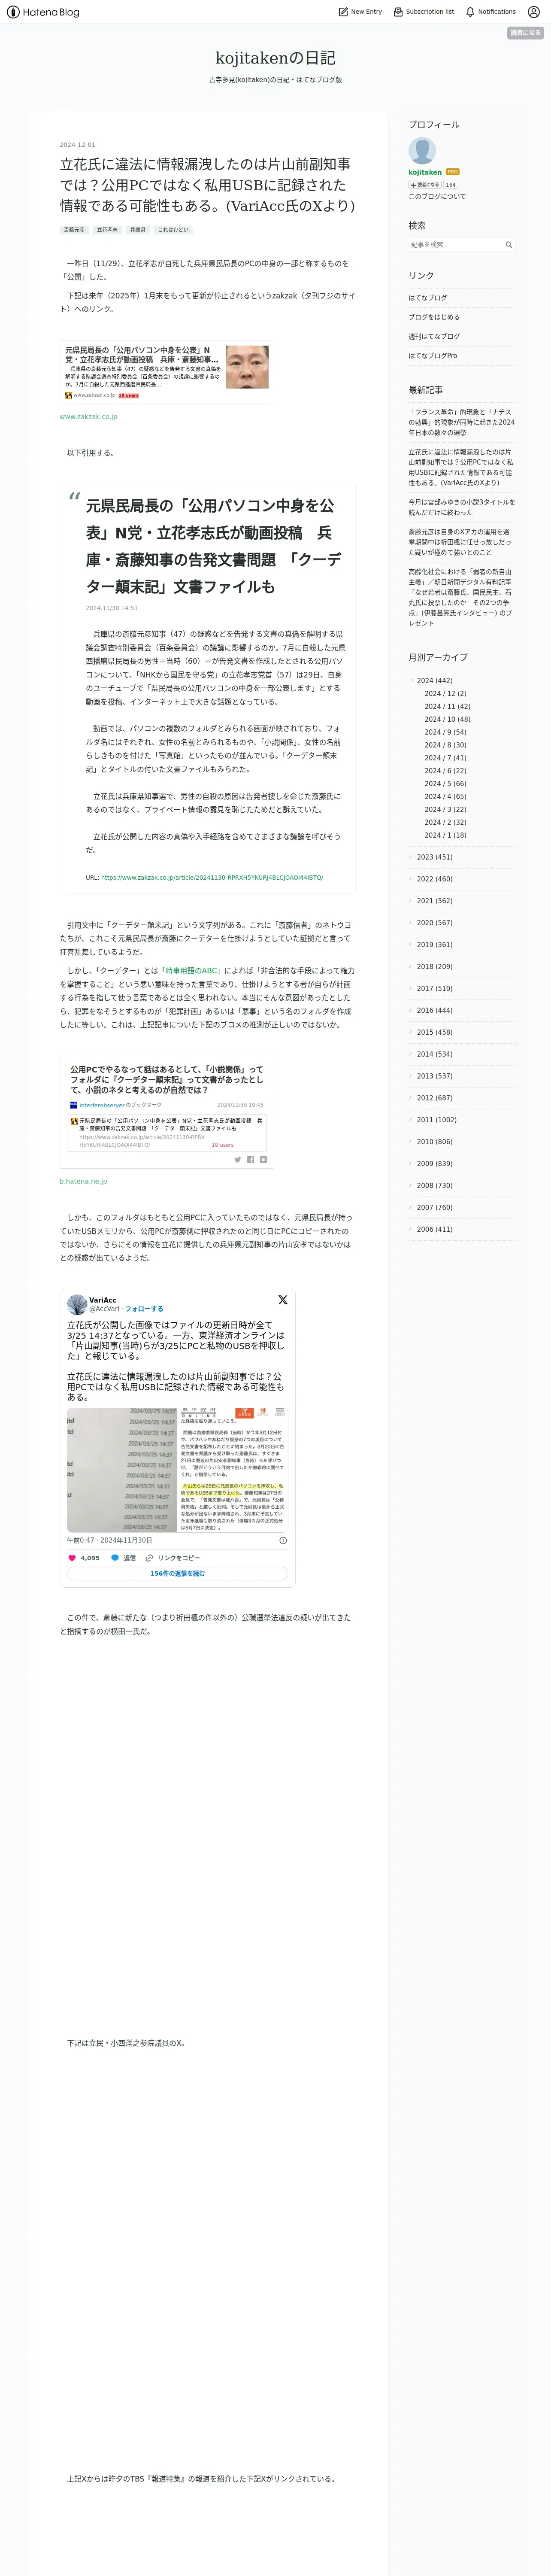Click the tweet 返信 reply icon

click(x=115, y=1558)
